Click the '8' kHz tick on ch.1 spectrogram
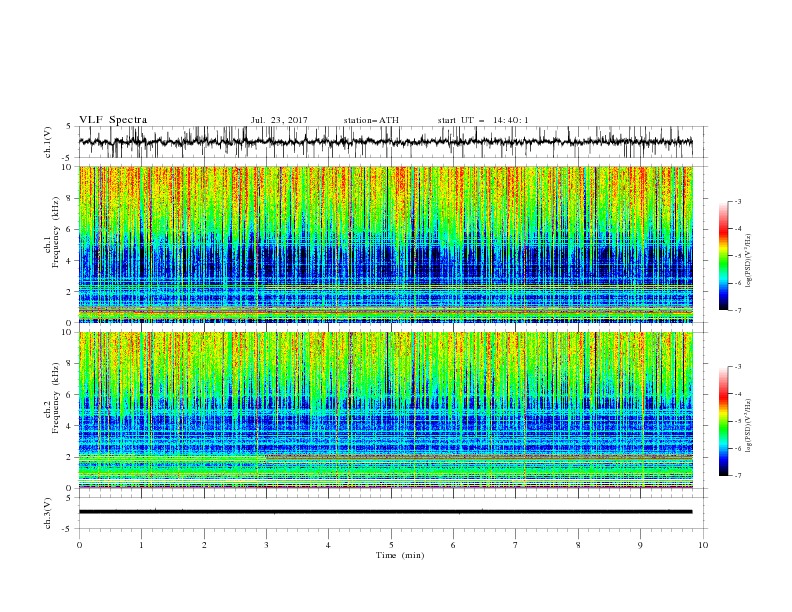 (x=70, y=198)
